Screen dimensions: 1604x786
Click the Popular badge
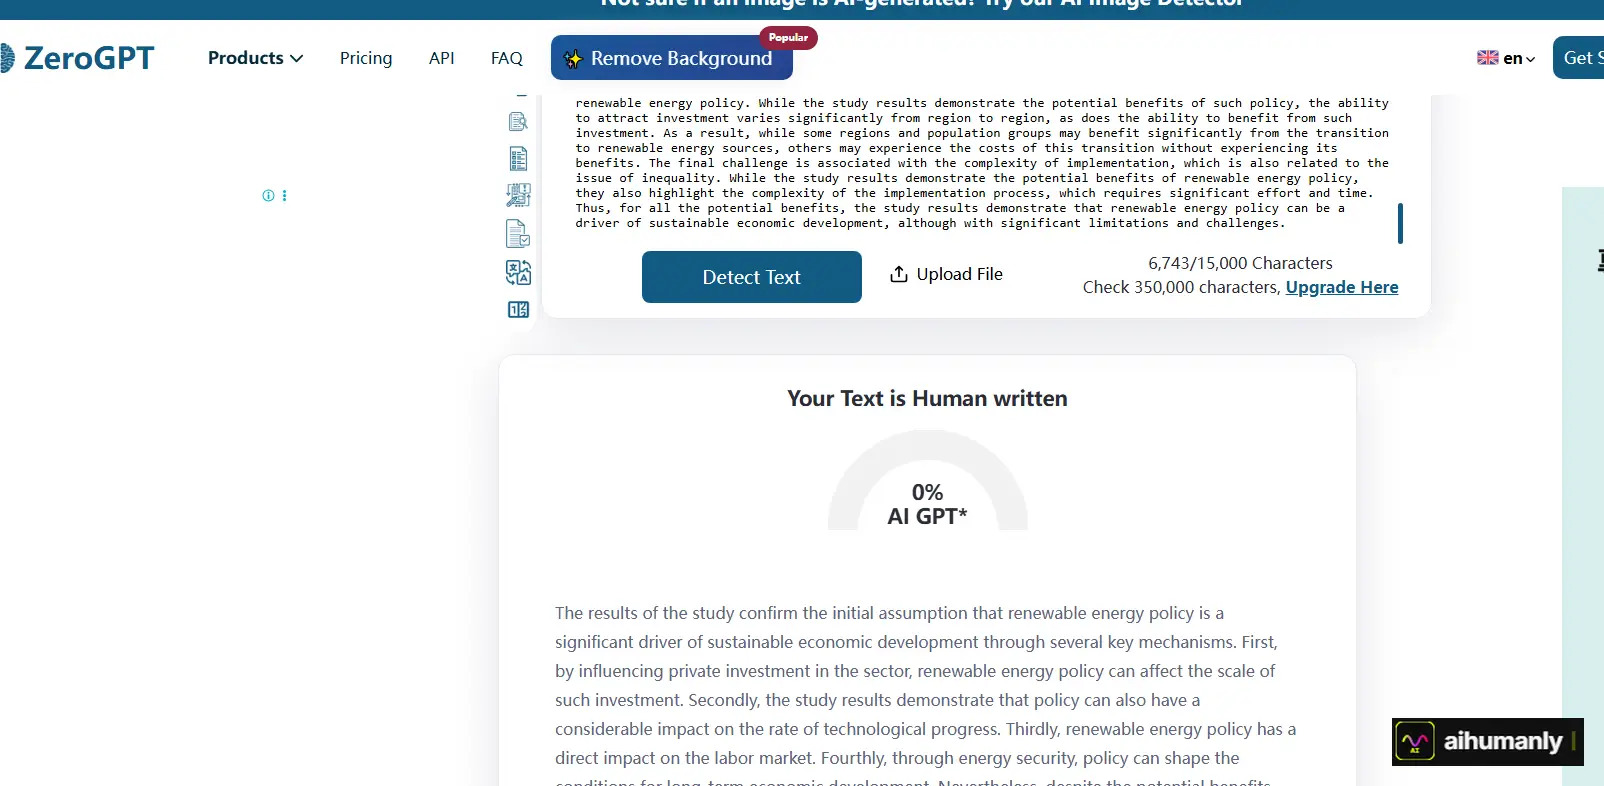pos(788,37)
